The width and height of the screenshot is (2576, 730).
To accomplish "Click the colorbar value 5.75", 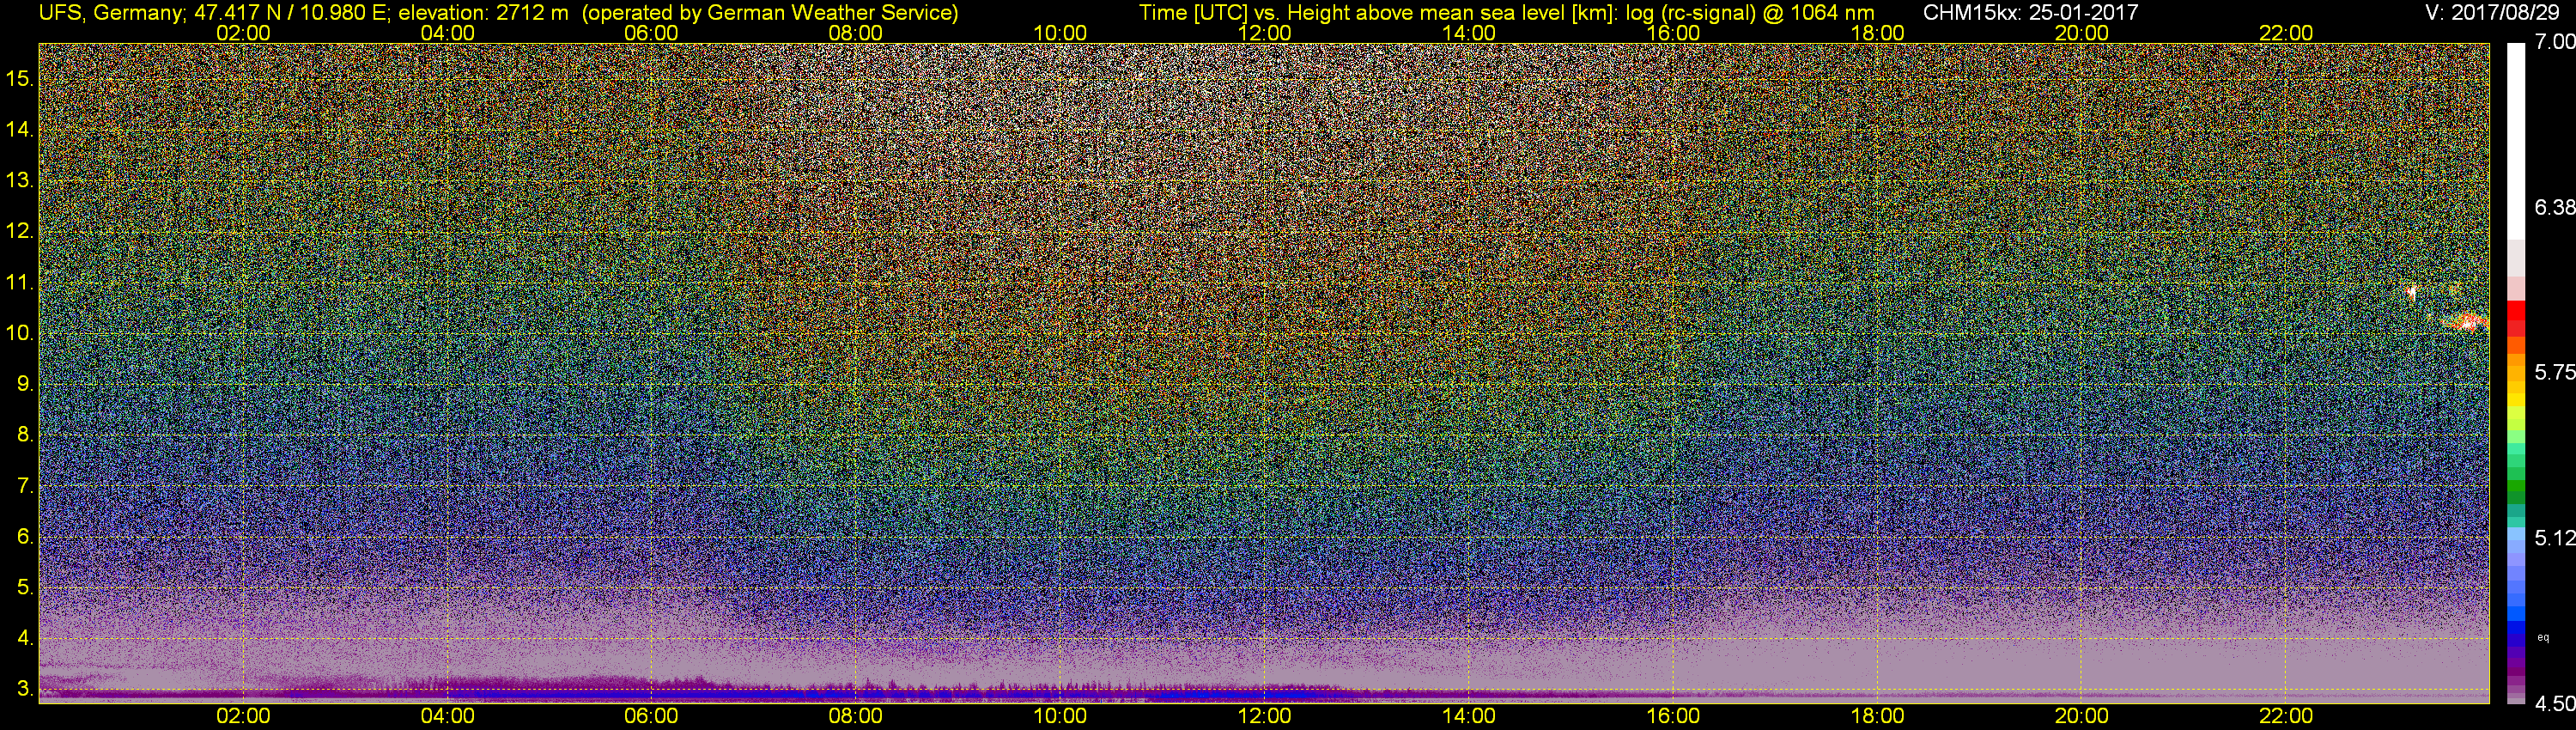I will [x=2555, y=372].
